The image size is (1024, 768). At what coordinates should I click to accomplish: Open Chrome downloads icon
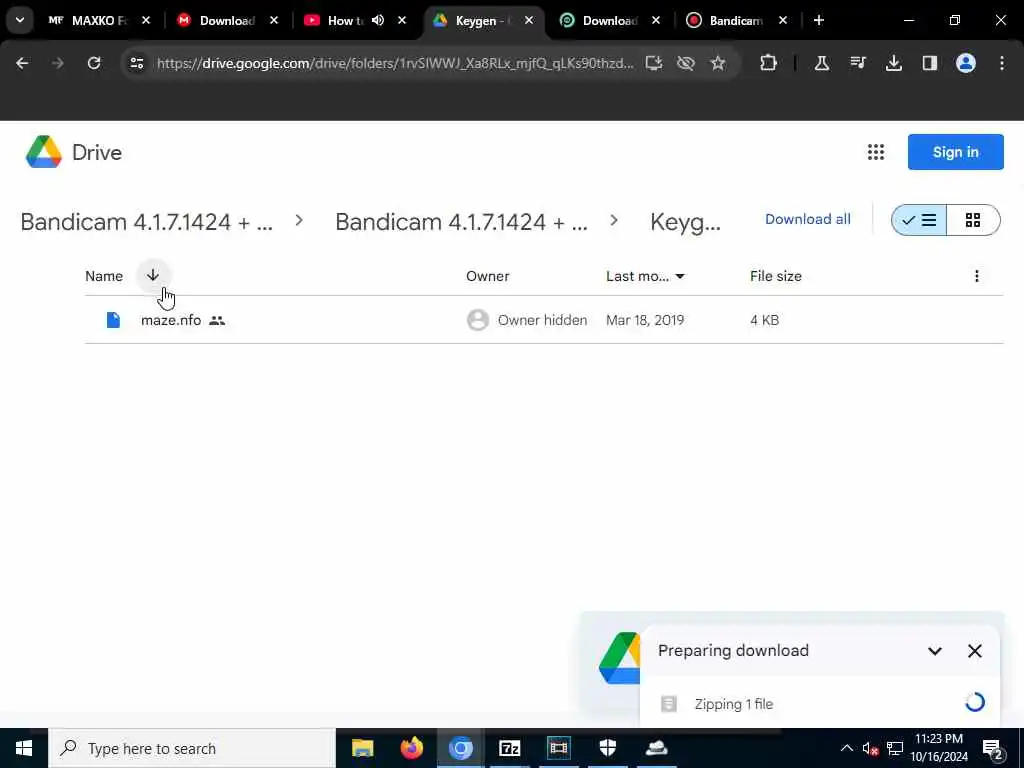coord(894,63)
